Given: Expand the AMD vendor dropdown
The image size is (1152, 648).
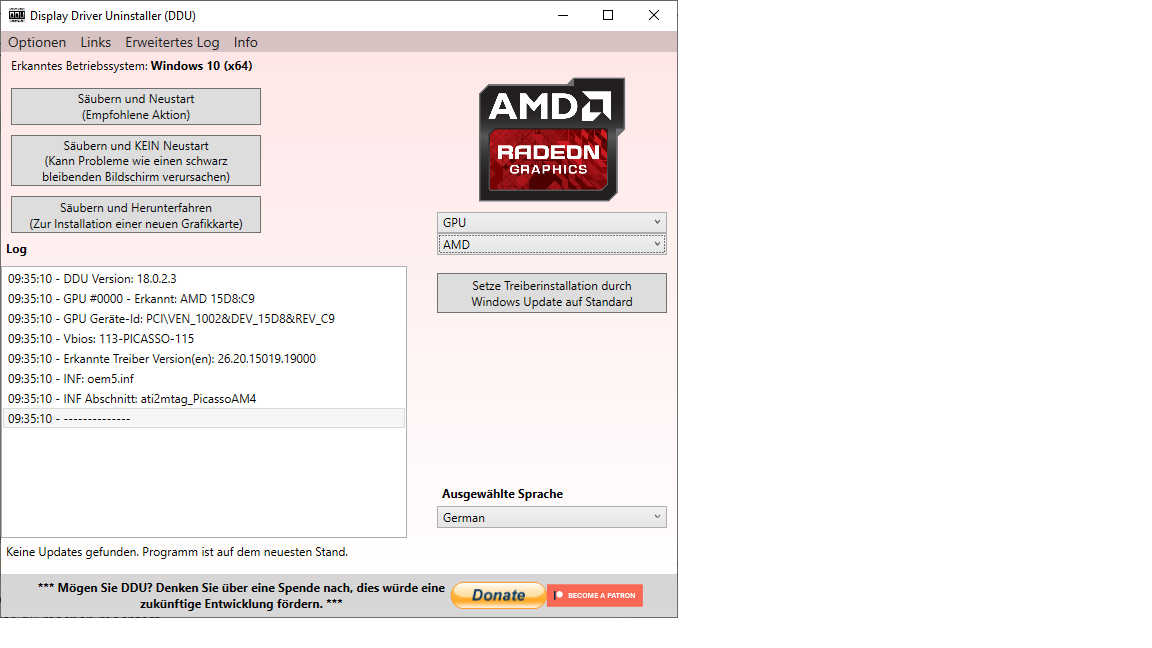Looking at the screenshot, I should tap(552, 244).
